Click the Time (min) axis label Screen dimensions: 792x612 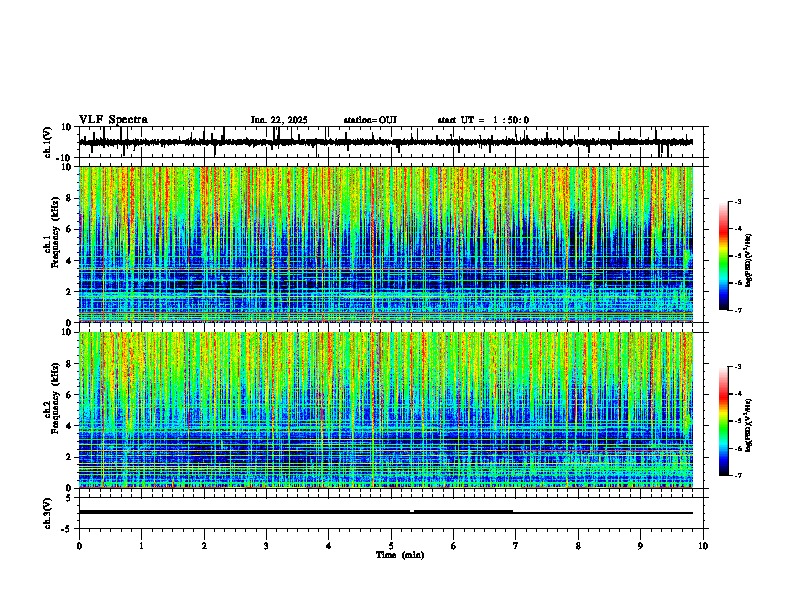(400, 555)
